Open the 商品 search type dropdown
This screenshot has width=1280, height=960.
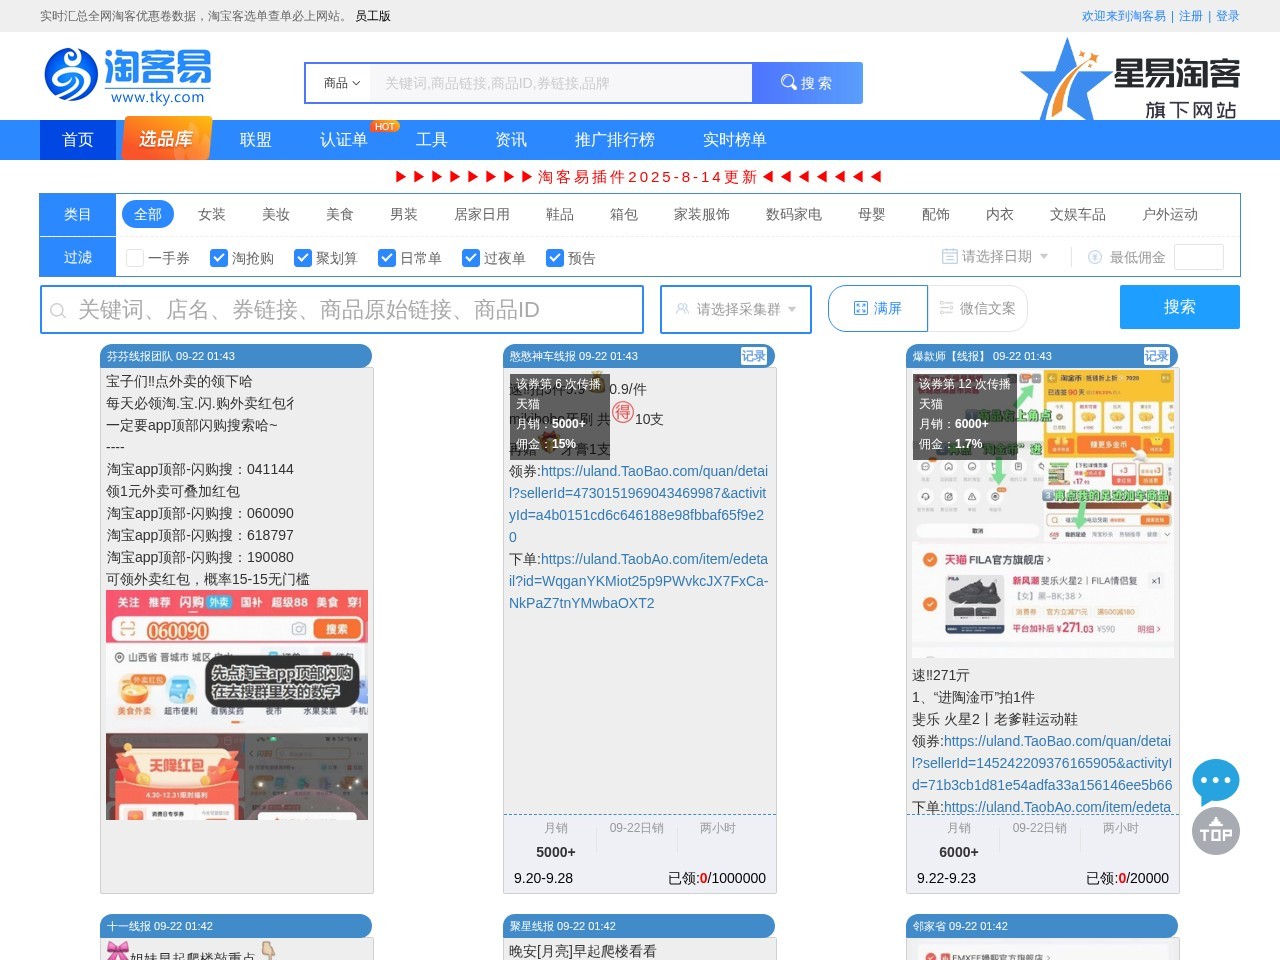coord(341,83)
